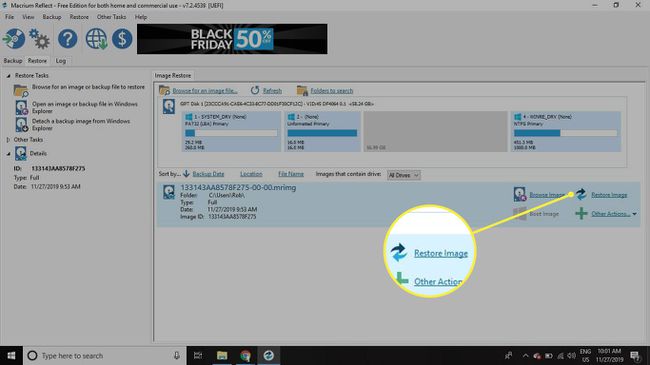
Task: Open File Explorer from the taskbar
Action: (x=222, y=355)
